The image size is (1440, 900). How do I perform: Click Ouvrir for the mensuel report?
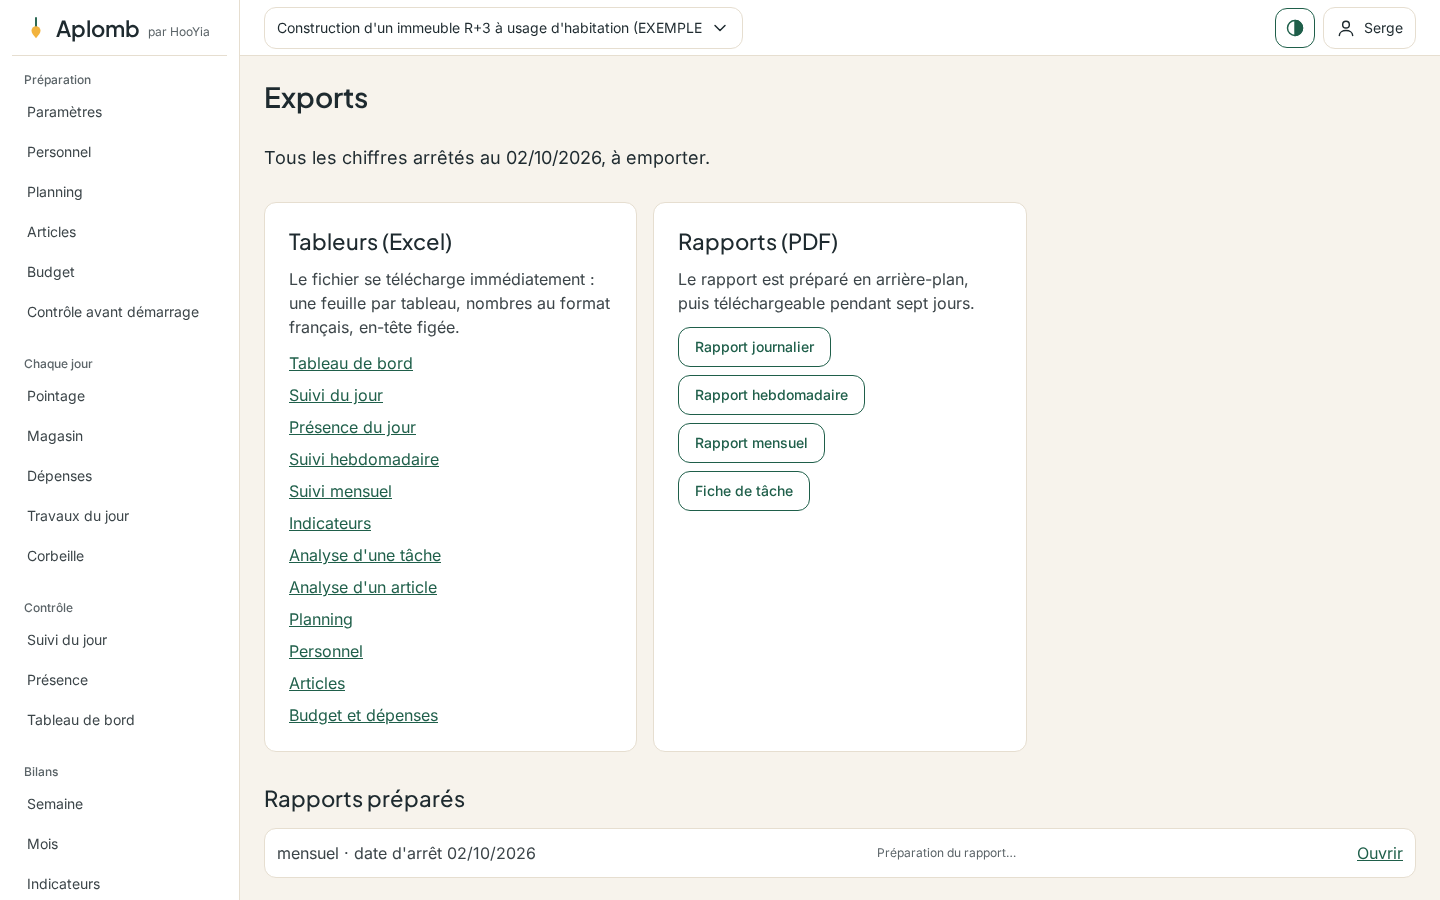click(1380, 853)
